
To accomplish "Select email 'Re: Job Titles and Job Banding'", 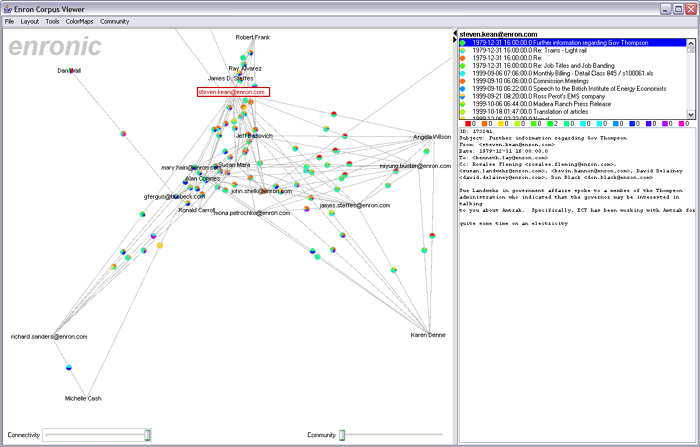I will tap(573, 66).
